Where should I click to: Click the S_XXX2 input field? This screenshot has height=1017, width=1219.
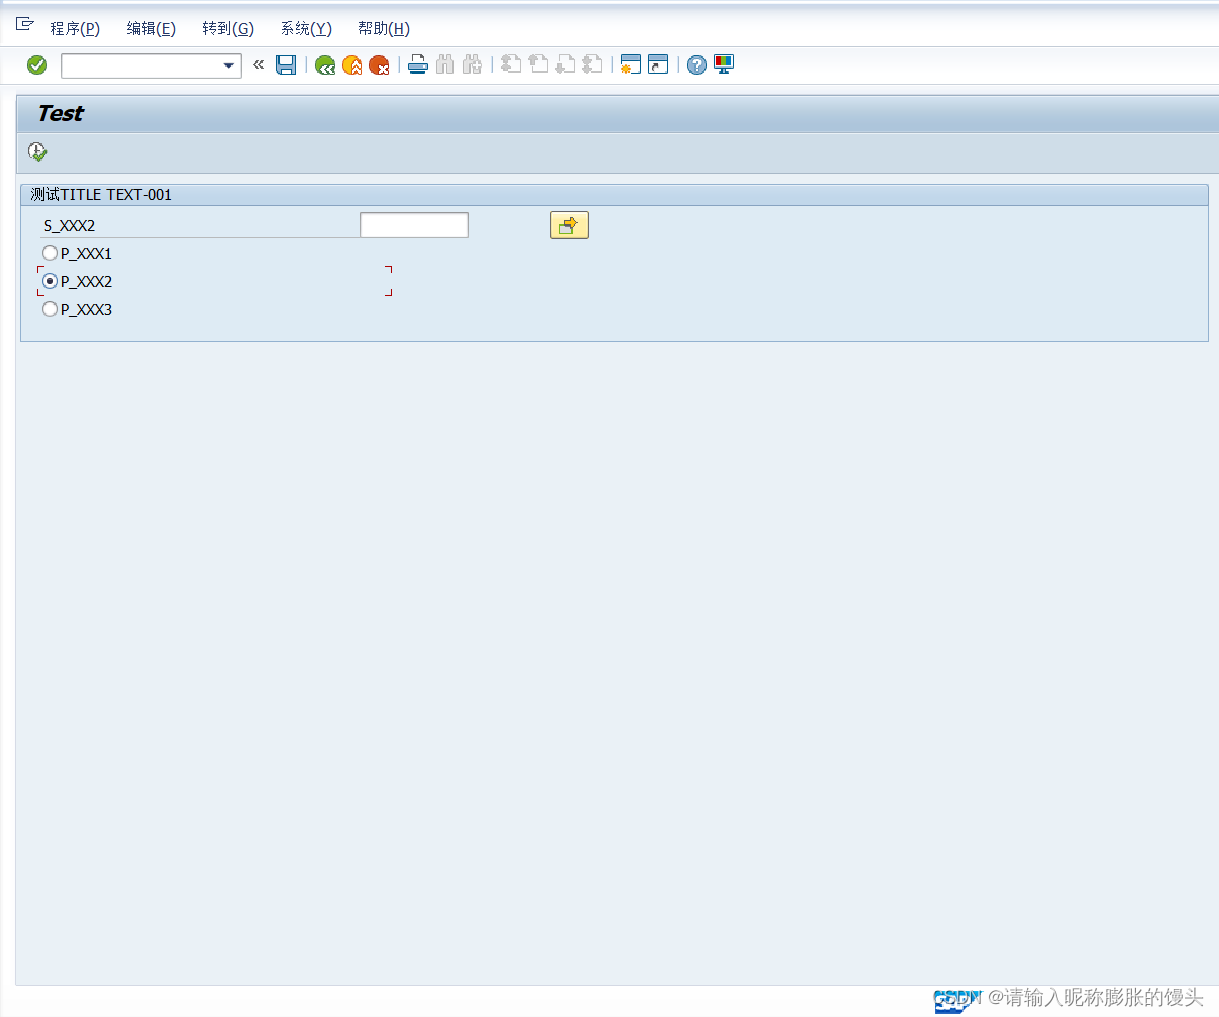414,225
